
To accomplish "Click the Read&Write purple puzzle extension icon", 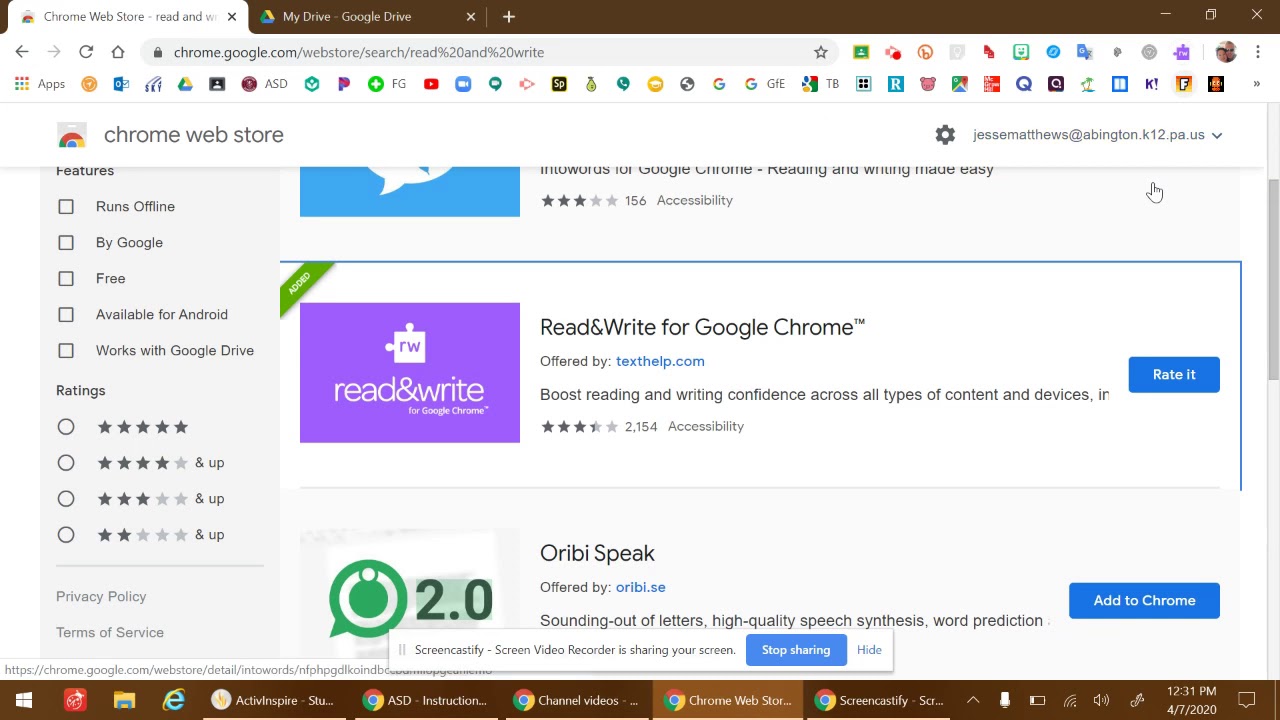I will [1183, 52].
